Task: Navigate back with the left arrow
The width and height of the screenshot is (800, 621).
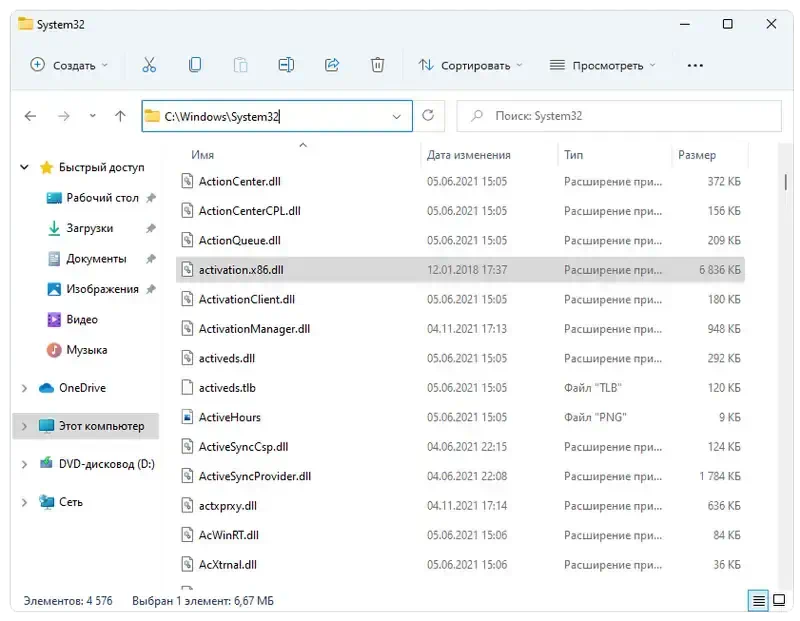Action: click(x=31, y=116)
